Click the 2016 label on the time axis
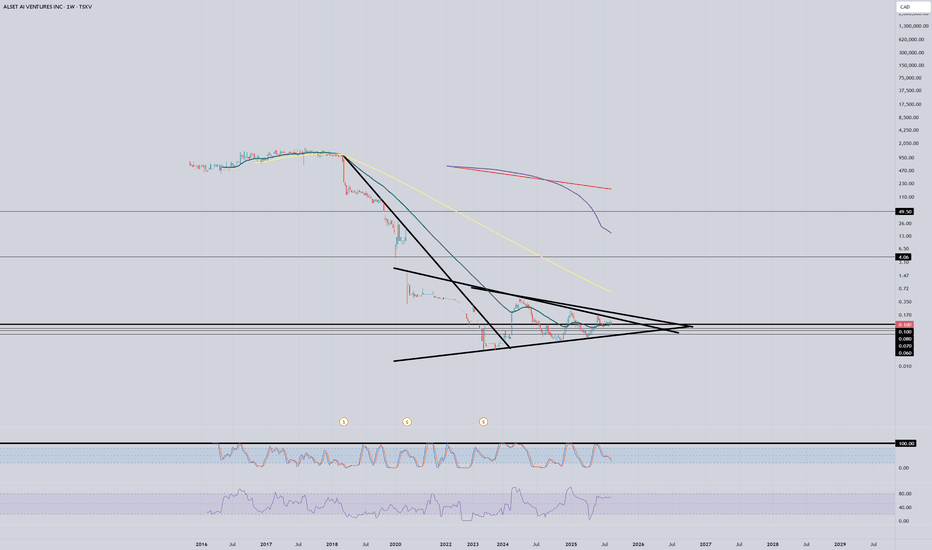Viewport: 932px width, 550px height. [x=201, y=544]
